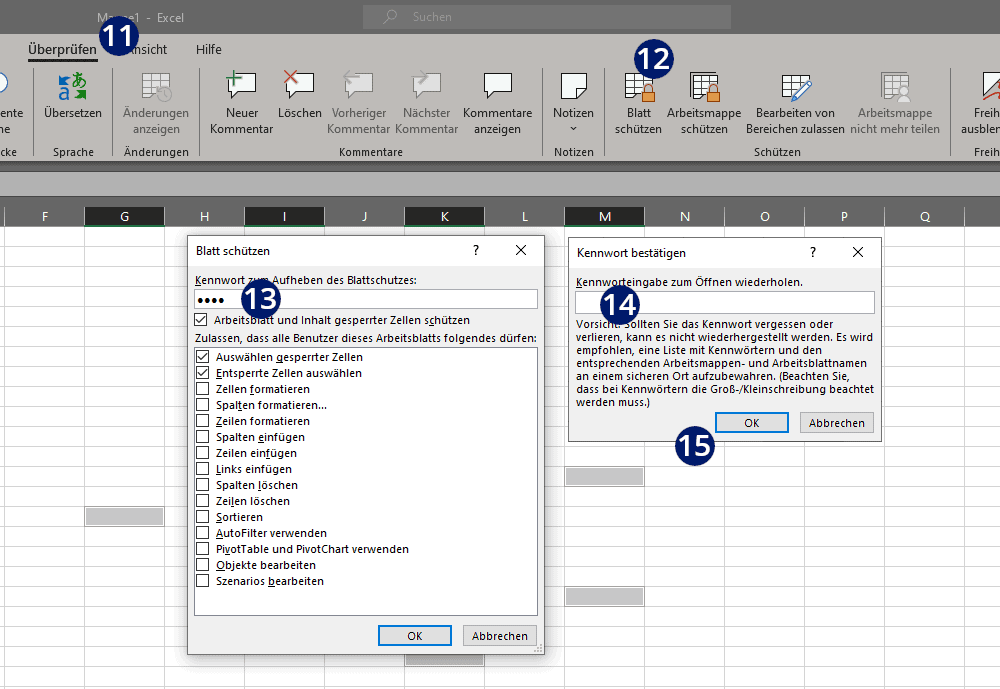This screenshot has height=689, width=1000.
Task: Check Spalten formatieren option
Action: tap(203, 404)
